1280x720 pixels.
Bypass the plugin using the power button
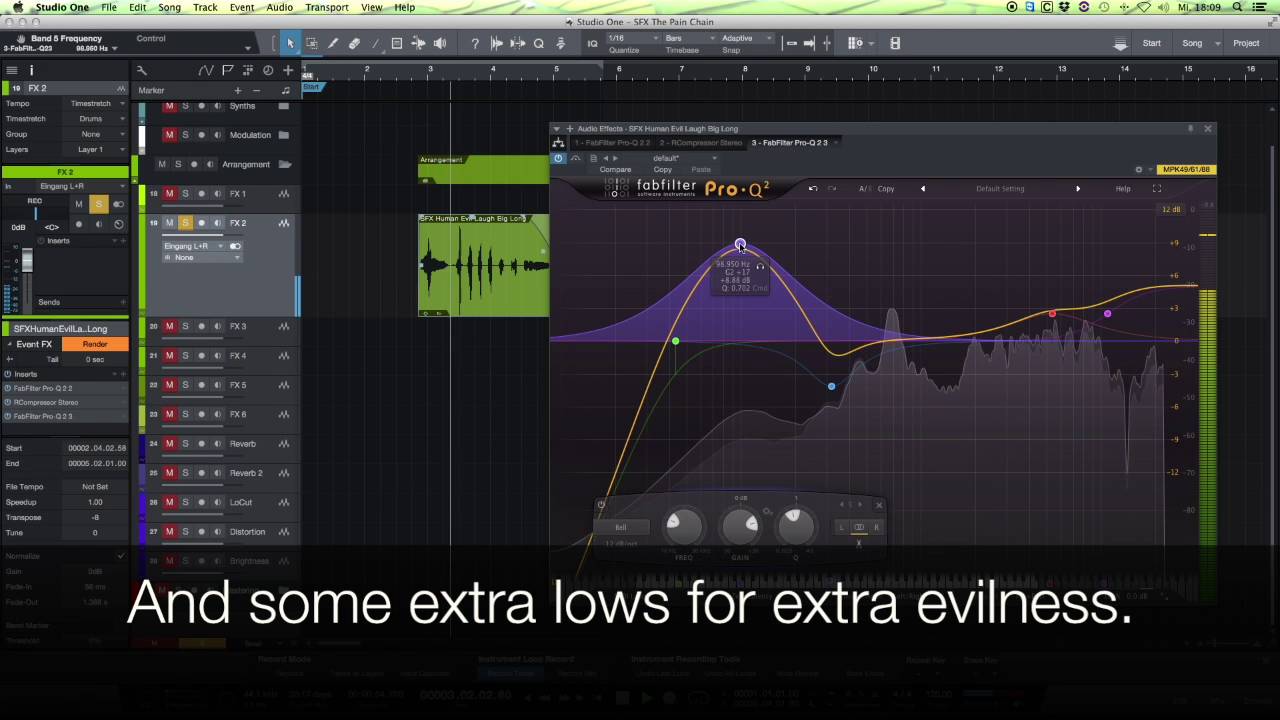tap(558, 158)
